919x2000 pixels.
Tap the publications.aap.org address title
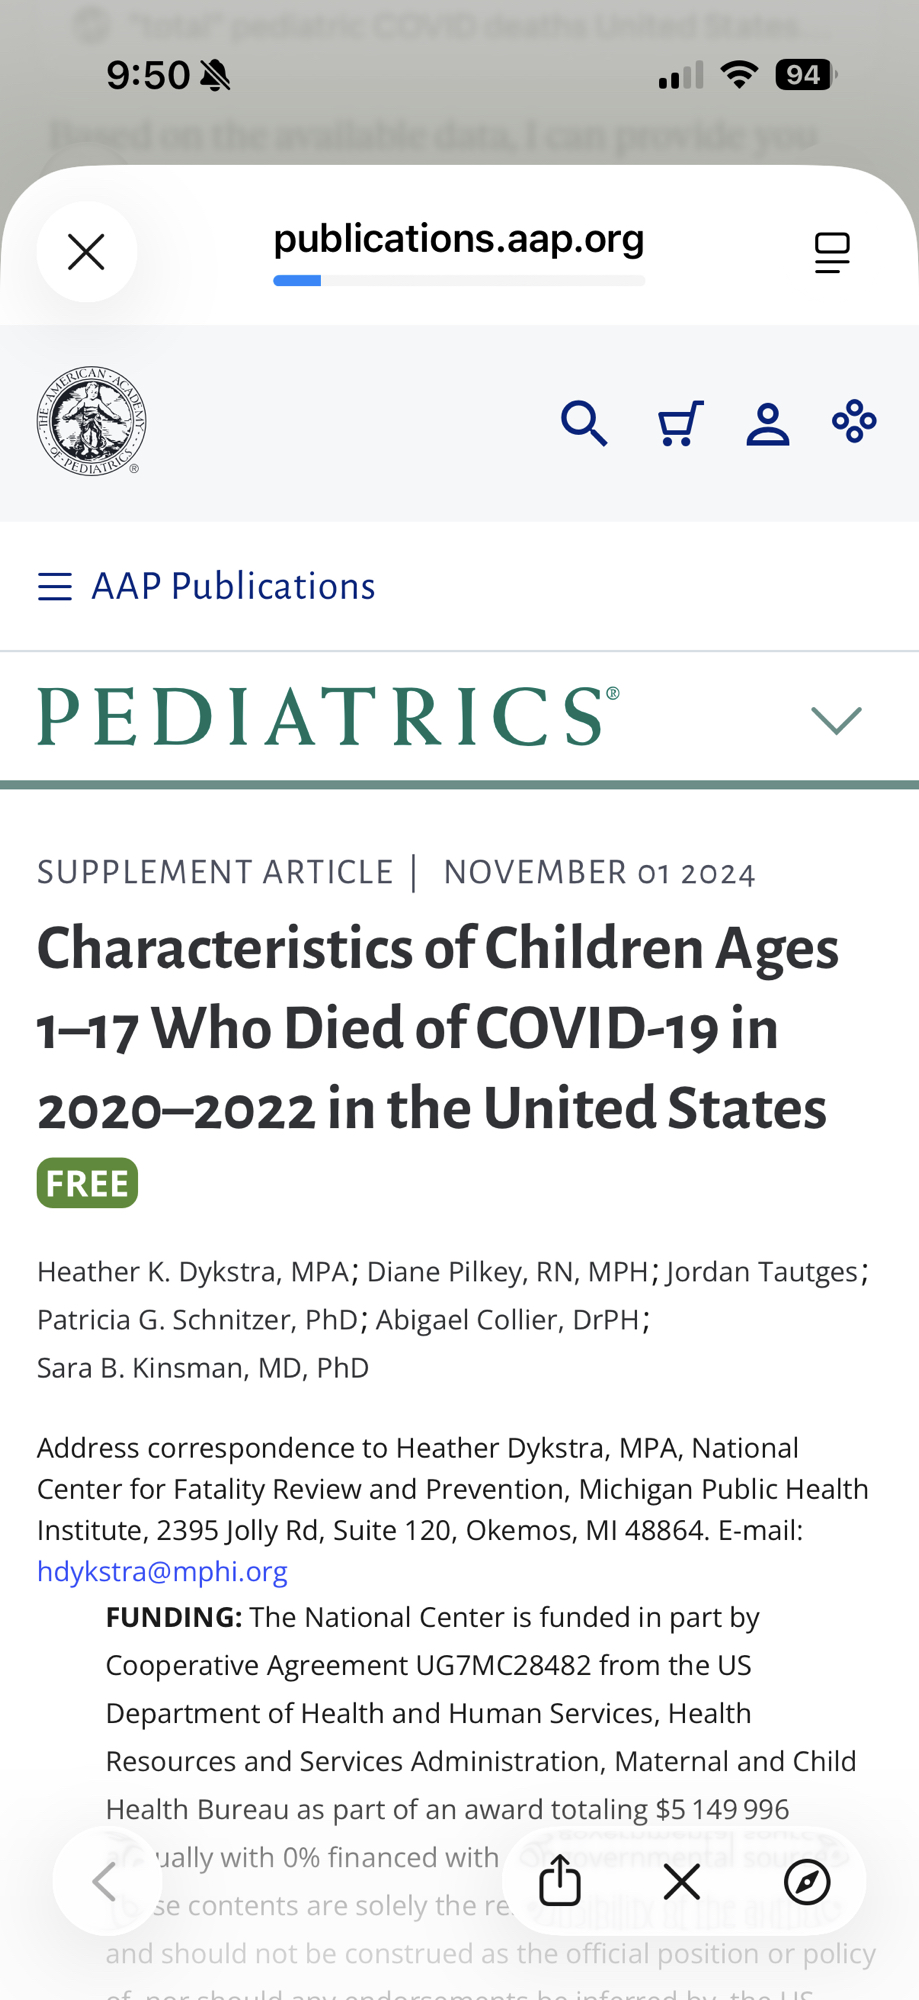click(x=459, y=239)
